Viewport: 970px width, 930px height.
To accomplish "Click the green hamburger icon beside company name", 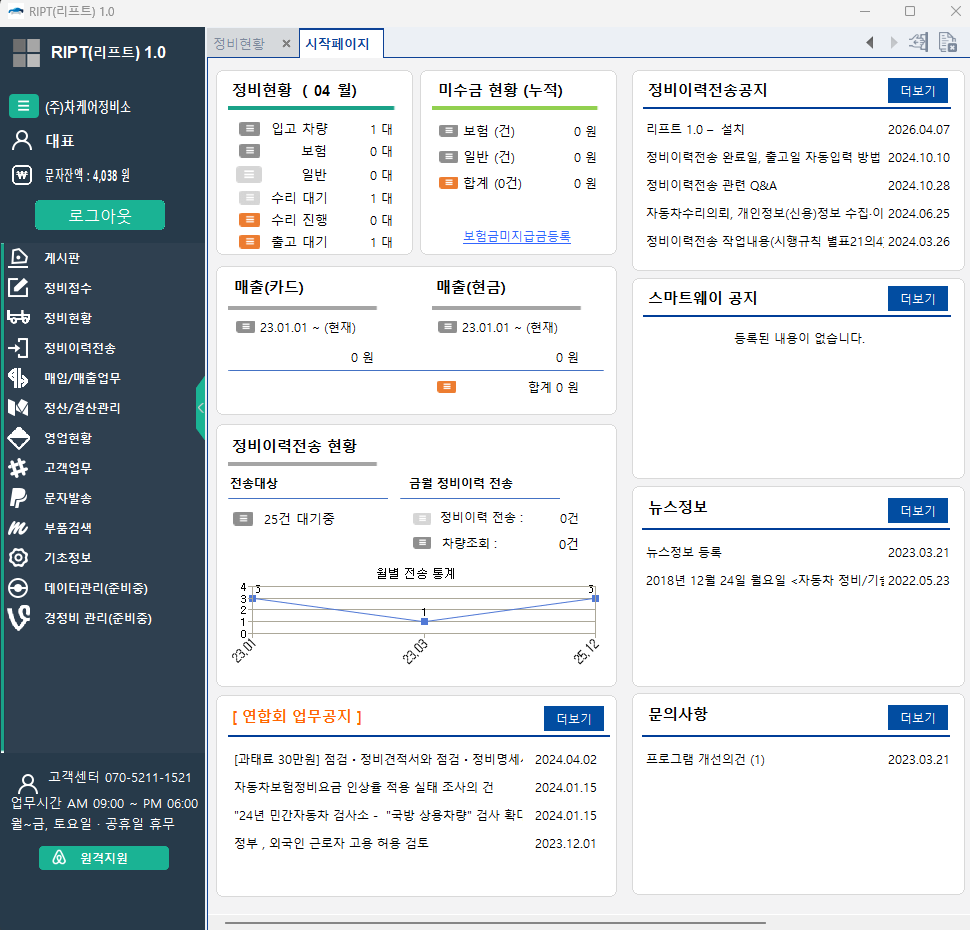I will click(x=24, y=106).
